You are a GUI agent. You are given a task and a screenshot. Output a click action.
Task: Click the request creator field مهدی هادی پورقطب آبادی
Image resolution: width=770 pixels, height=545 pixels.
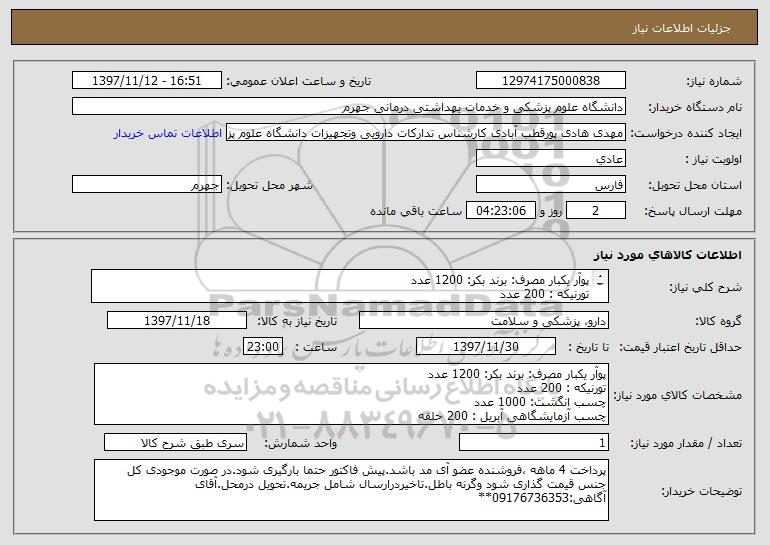426,133
